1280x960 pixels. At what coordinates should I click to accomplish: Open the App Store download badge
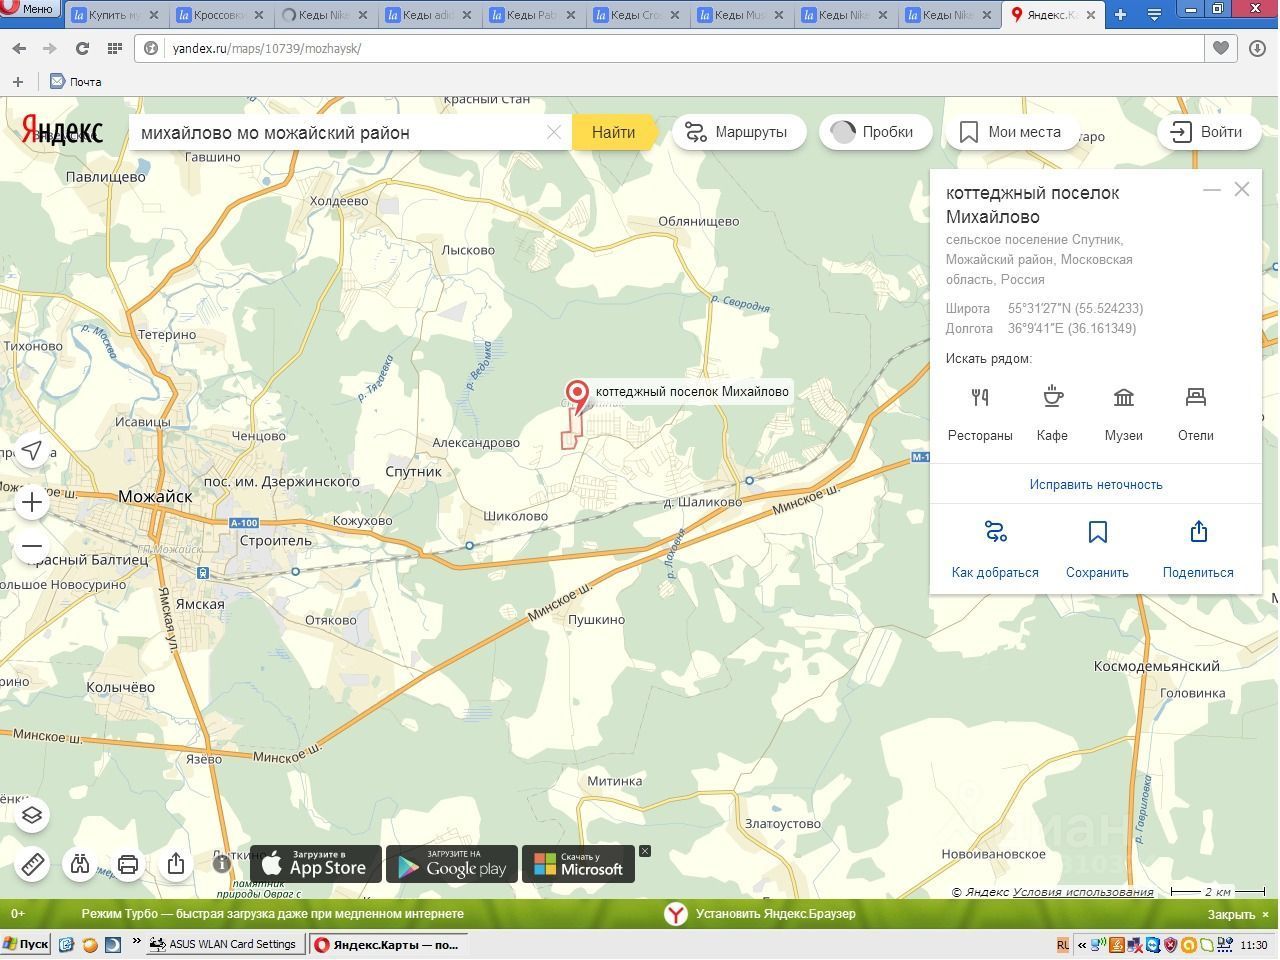(315, 864)
